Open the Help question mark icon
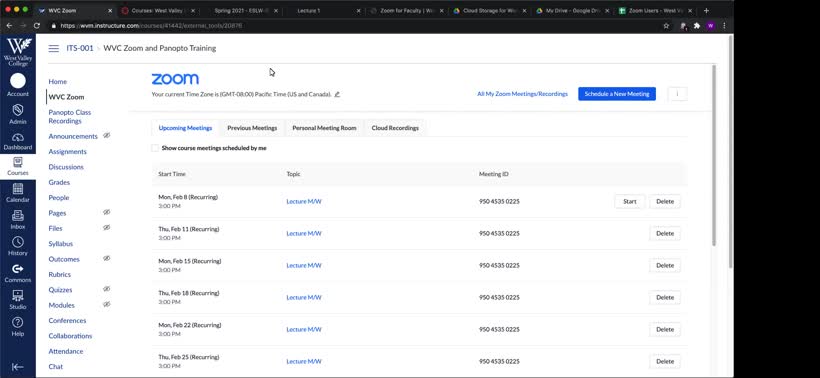This screenshot has width=820, height=378. pyautogui.click(x=18, y=322)
